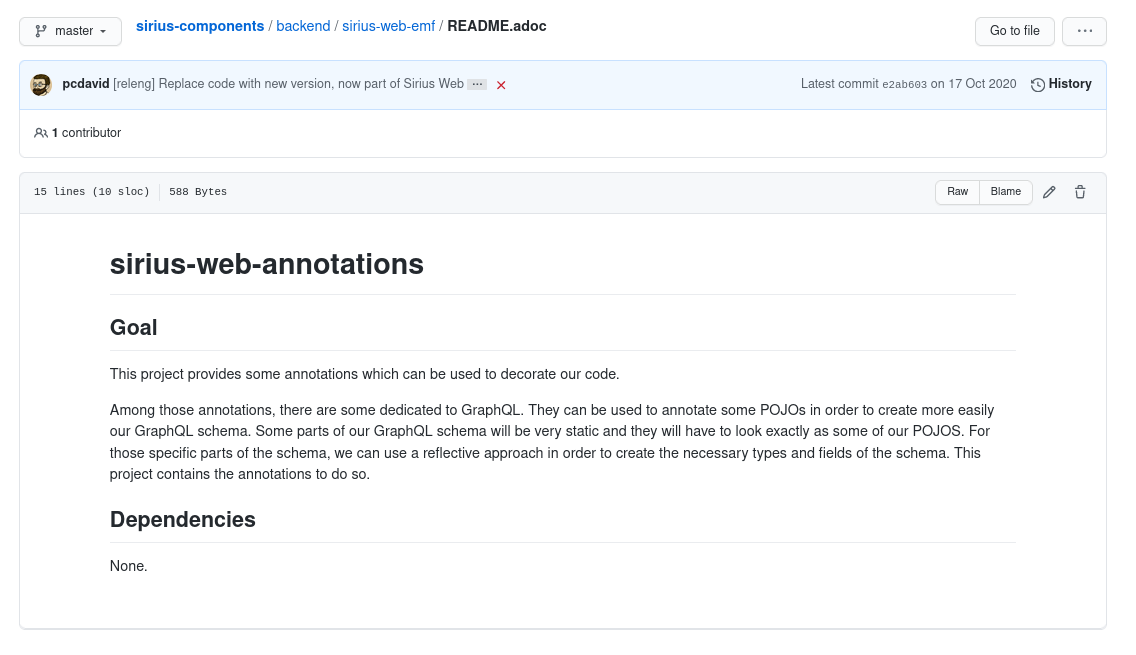1136x655 pixels.
Task: Open pcdavid's profile via the avatar
Action: point(40,84)
